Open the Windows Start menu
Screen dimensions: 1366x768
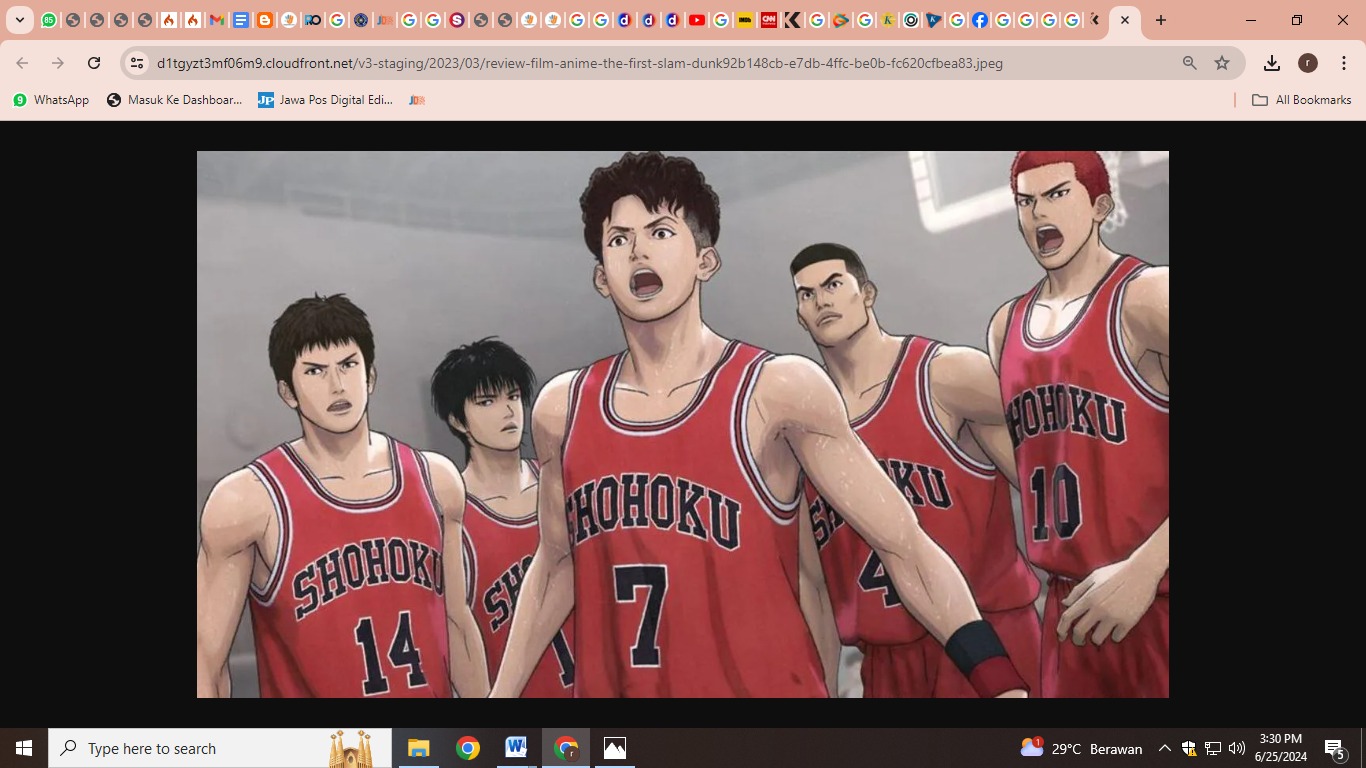[x=24, y=748]
